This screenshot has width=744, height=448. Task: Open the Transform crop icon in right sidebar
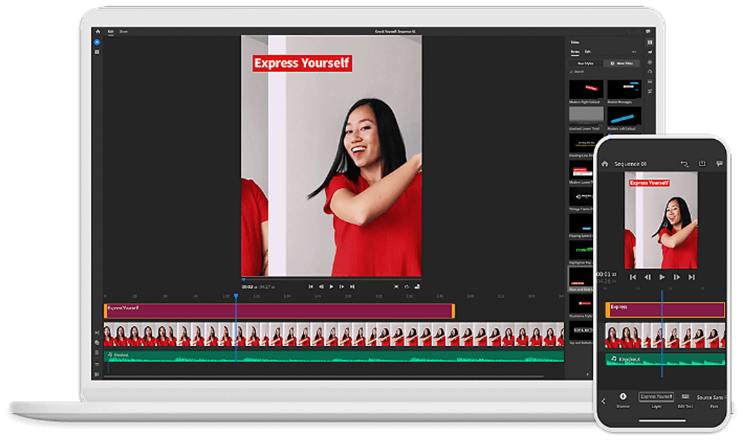650,91
